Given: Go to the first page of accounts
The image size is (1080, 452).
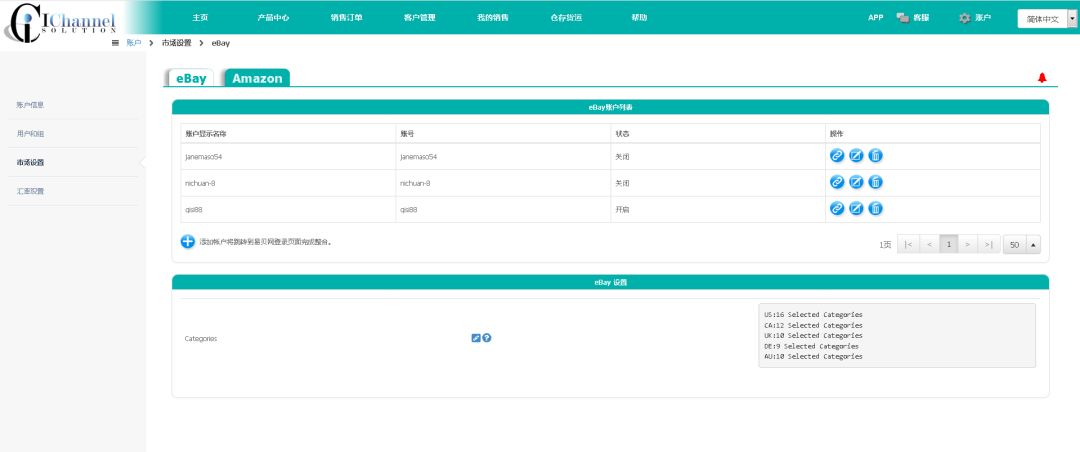Looking at the screenshot, I should (908, 245).
